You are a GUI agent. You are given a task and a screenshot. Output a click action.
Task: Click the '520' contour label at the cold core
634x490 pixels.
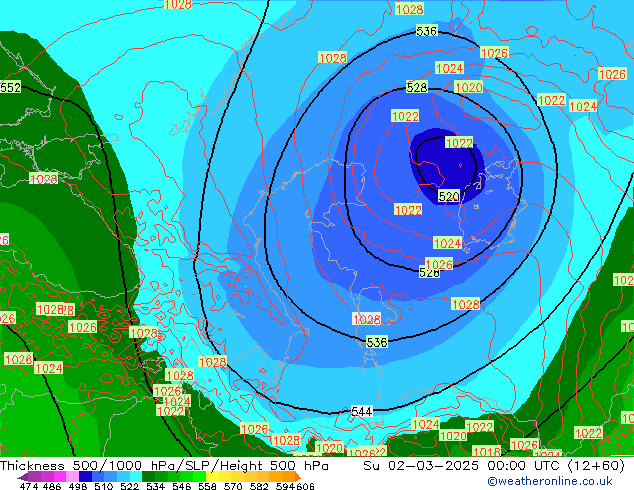(x=449, y=196)
